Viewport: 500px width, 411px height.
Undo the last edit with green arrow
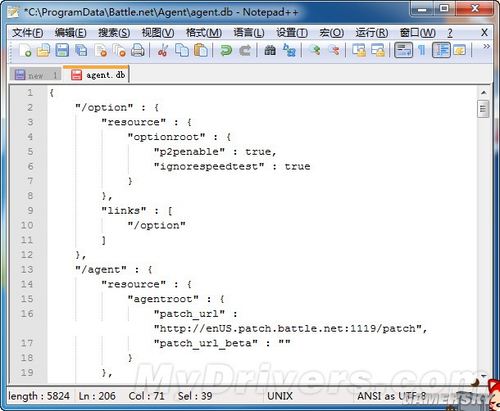[x=226, y=51]
